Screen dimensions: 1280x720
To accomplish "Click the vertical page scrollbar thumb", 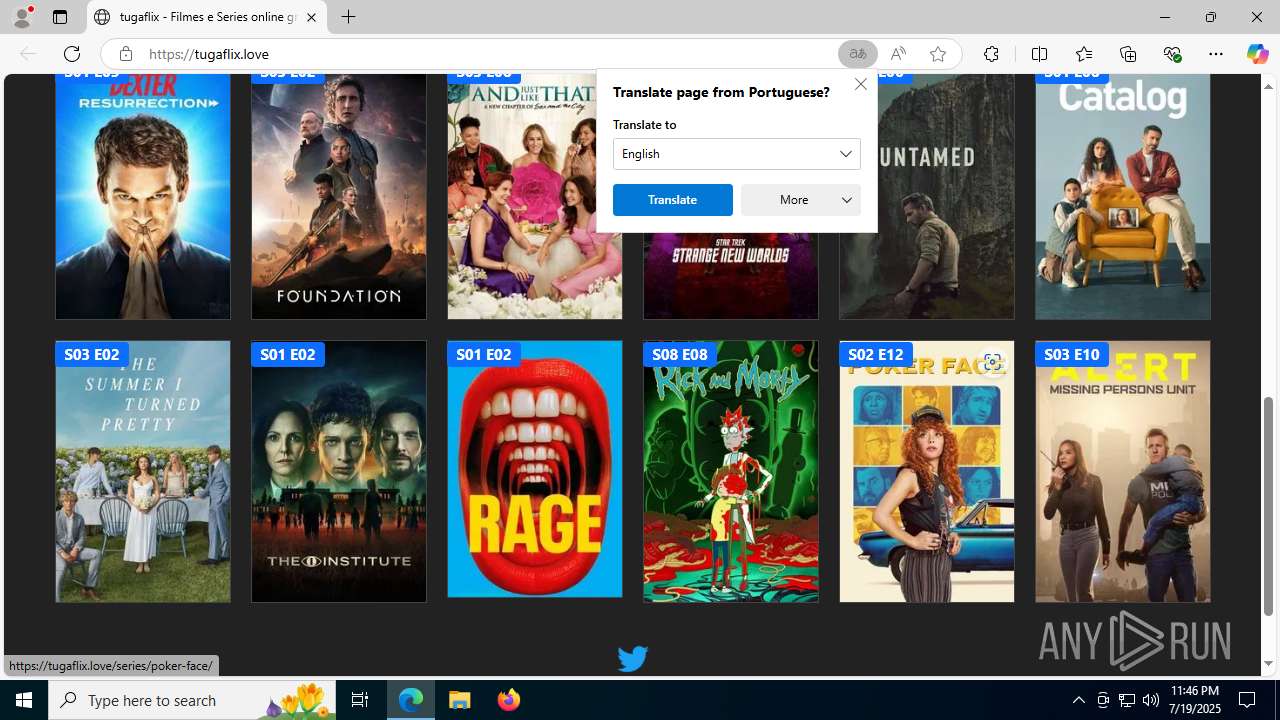I will (1269, 505).
